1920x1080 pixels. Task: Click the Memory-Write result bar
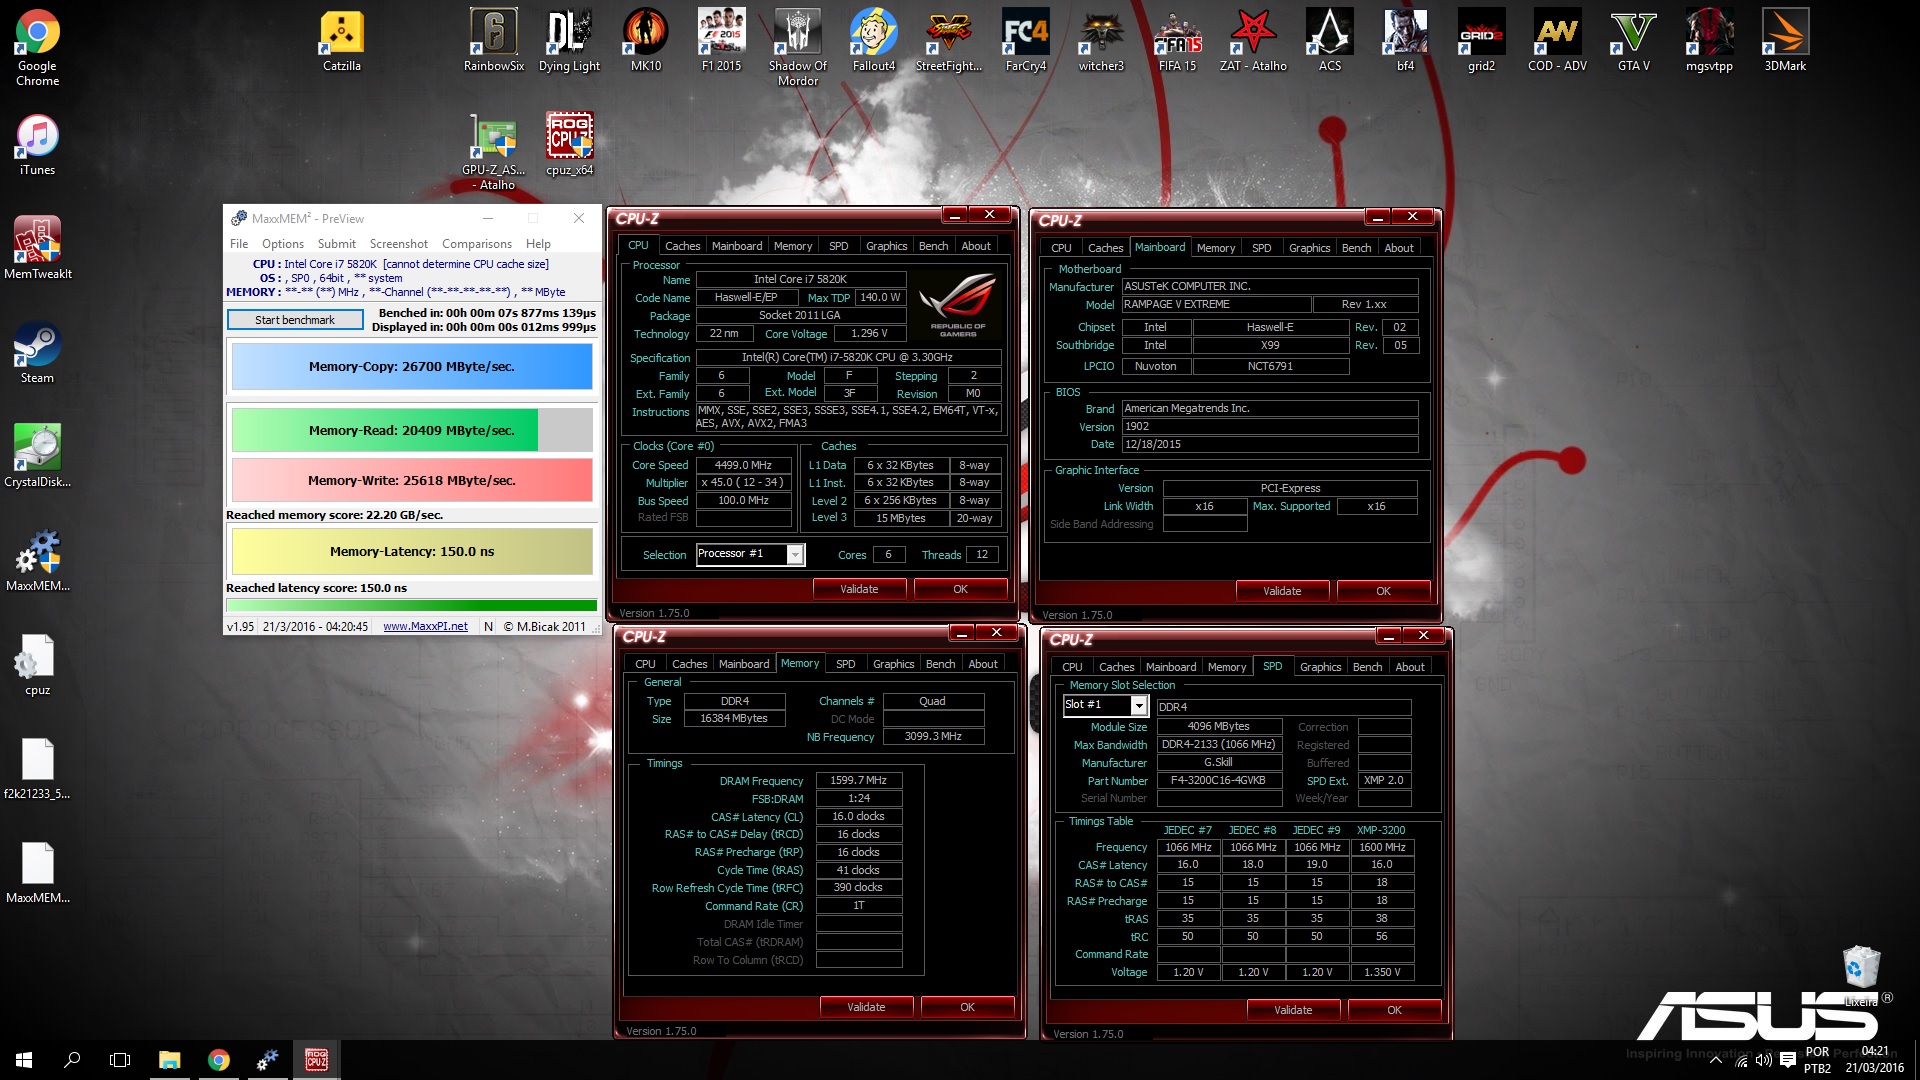coord(412,480)
